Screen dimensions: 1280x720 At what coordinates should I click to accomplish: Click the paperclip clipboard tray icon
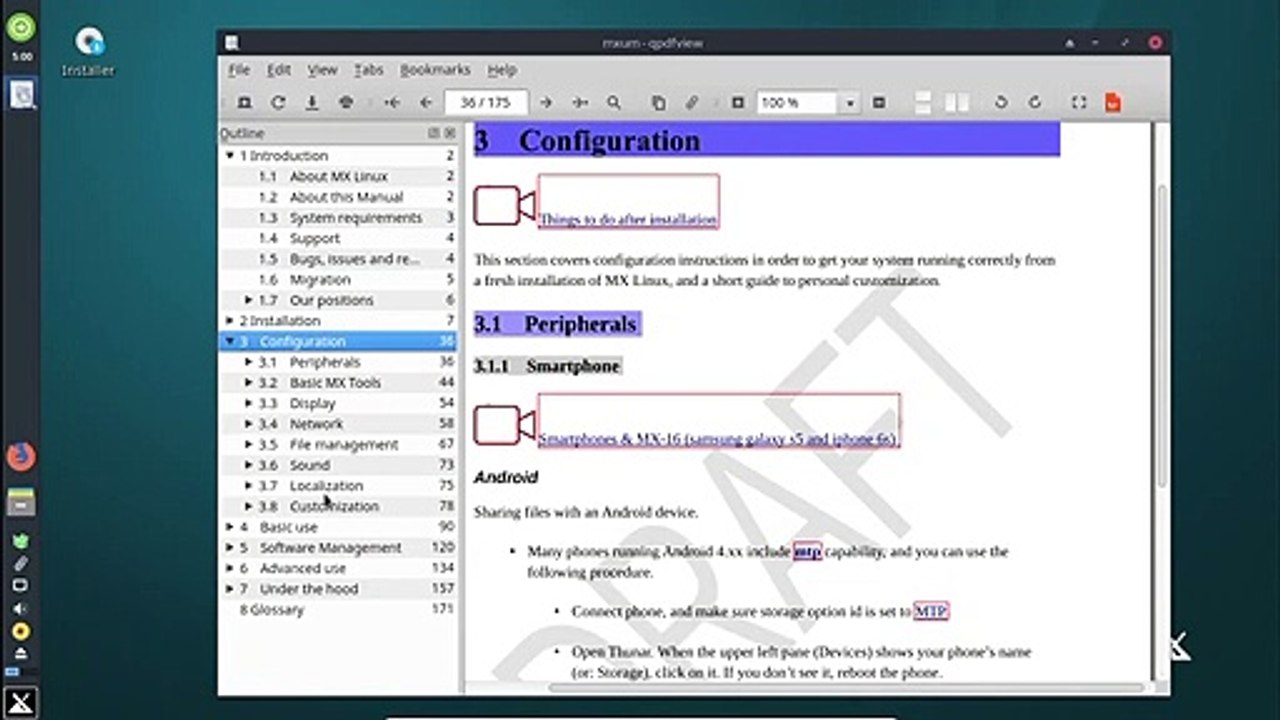pyautogui.click(x=20, y=564)
